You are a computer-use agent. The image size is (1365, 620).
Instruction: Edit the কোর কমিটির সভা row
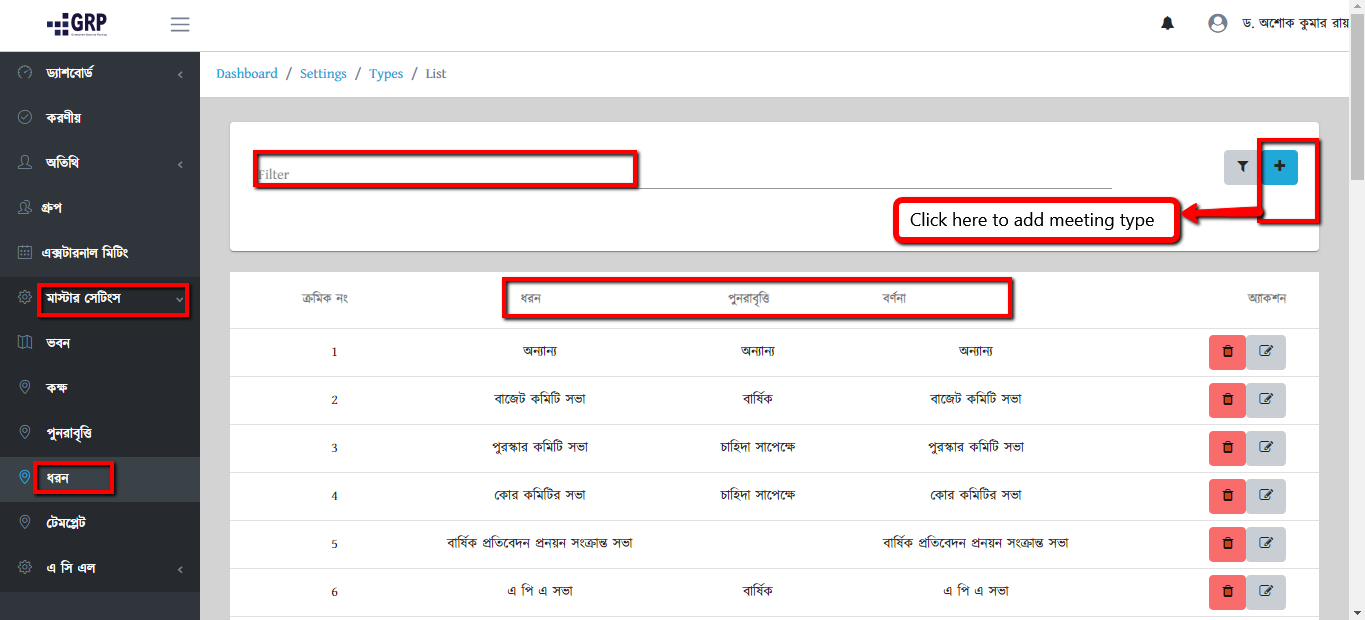(1266, 496)
